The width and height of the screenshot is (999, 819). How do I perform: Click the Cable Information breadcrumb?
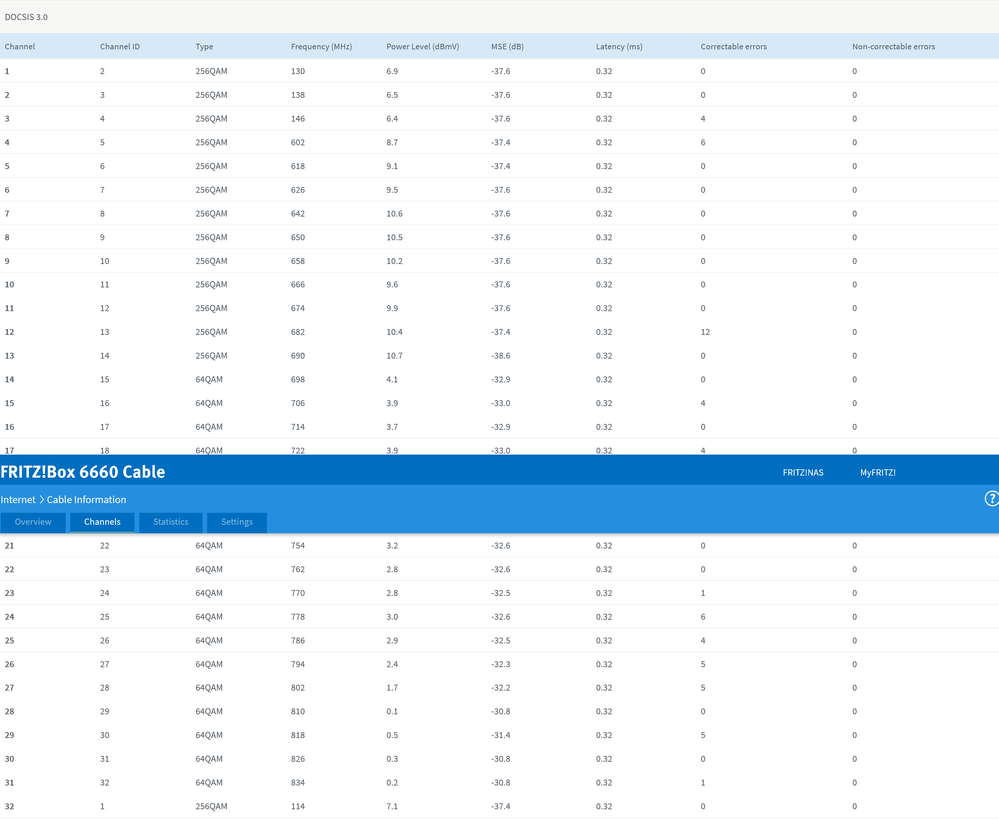(86, 500)
